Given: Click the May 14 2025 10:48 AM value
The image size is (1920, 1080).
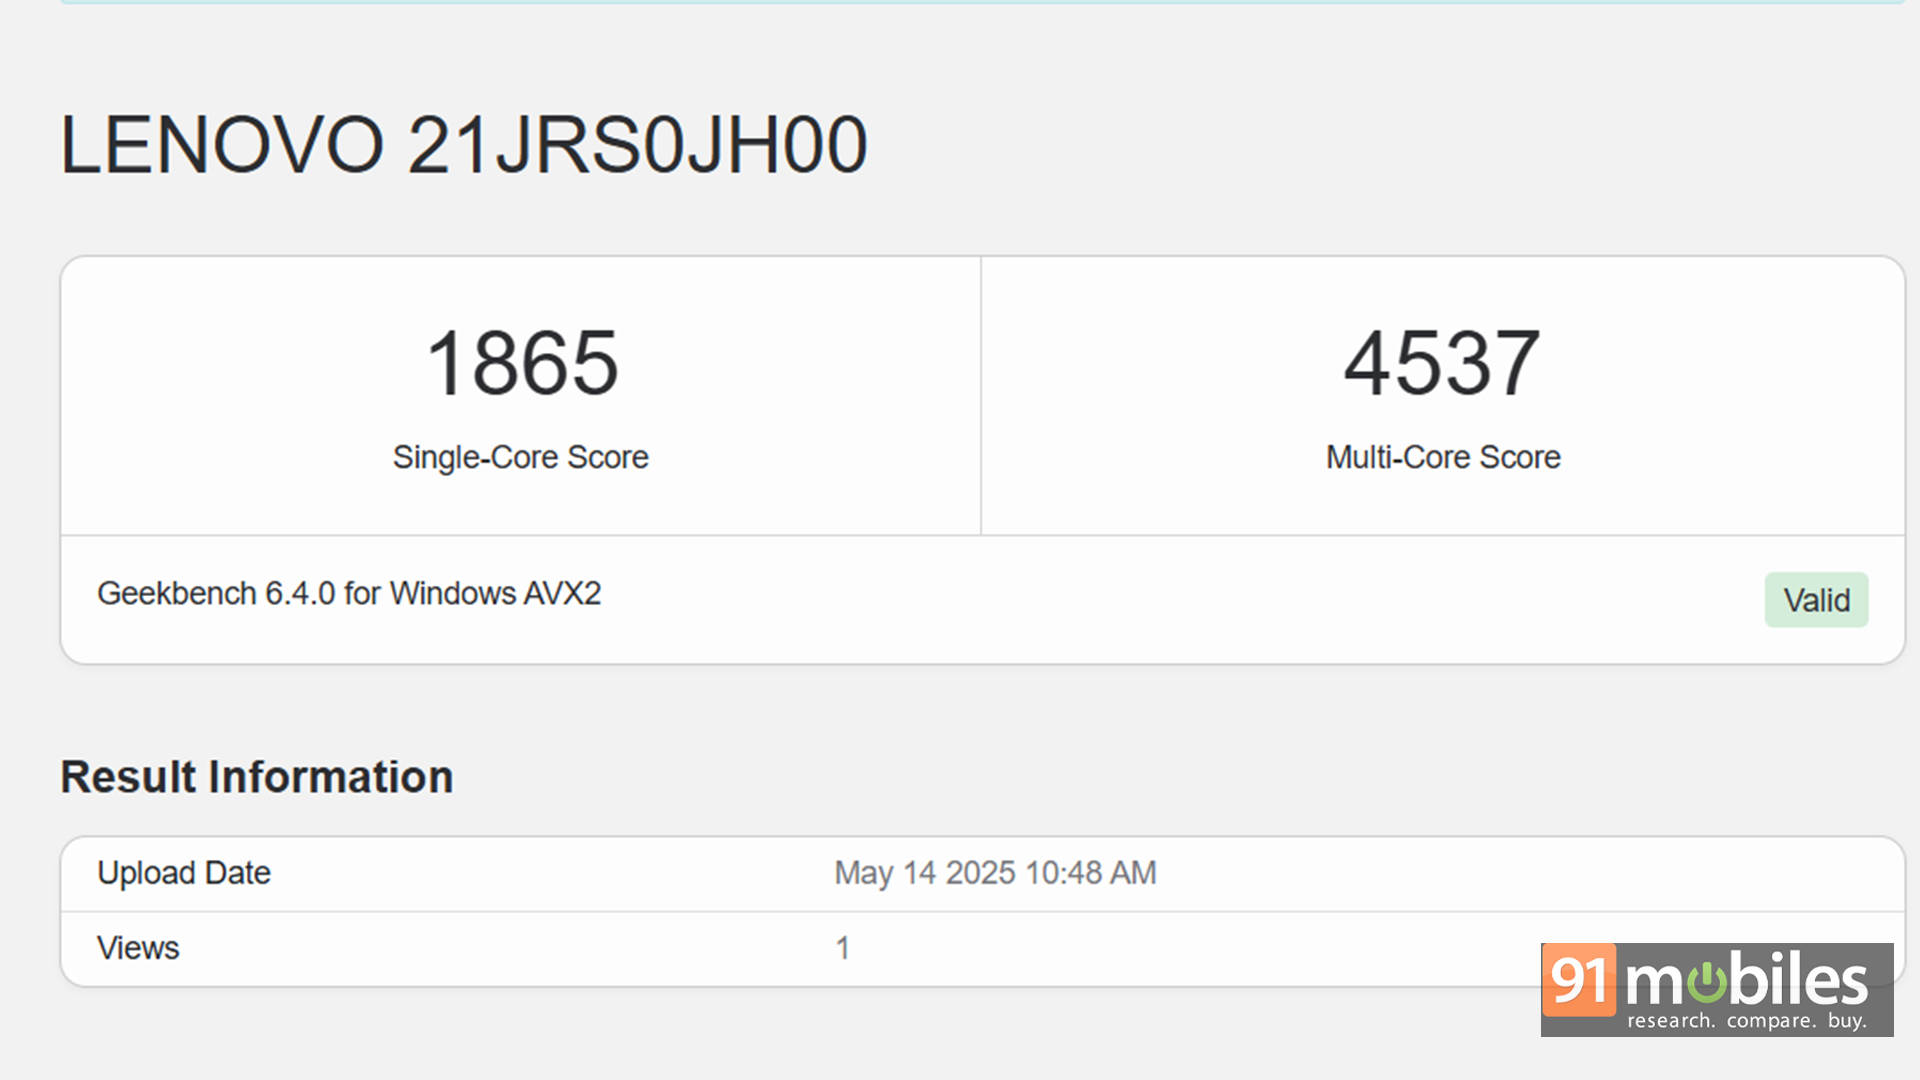Looking at the screenshot, I should (x=994, y=873).
